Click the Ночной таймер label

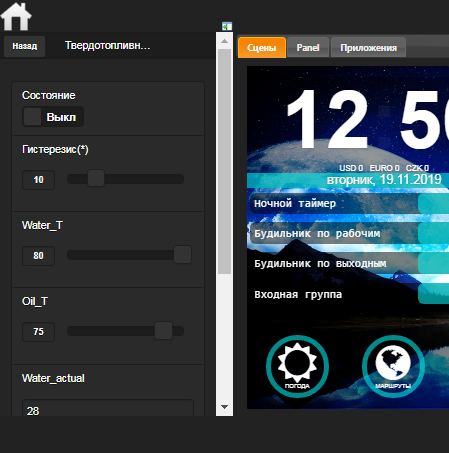coord(295,203)
